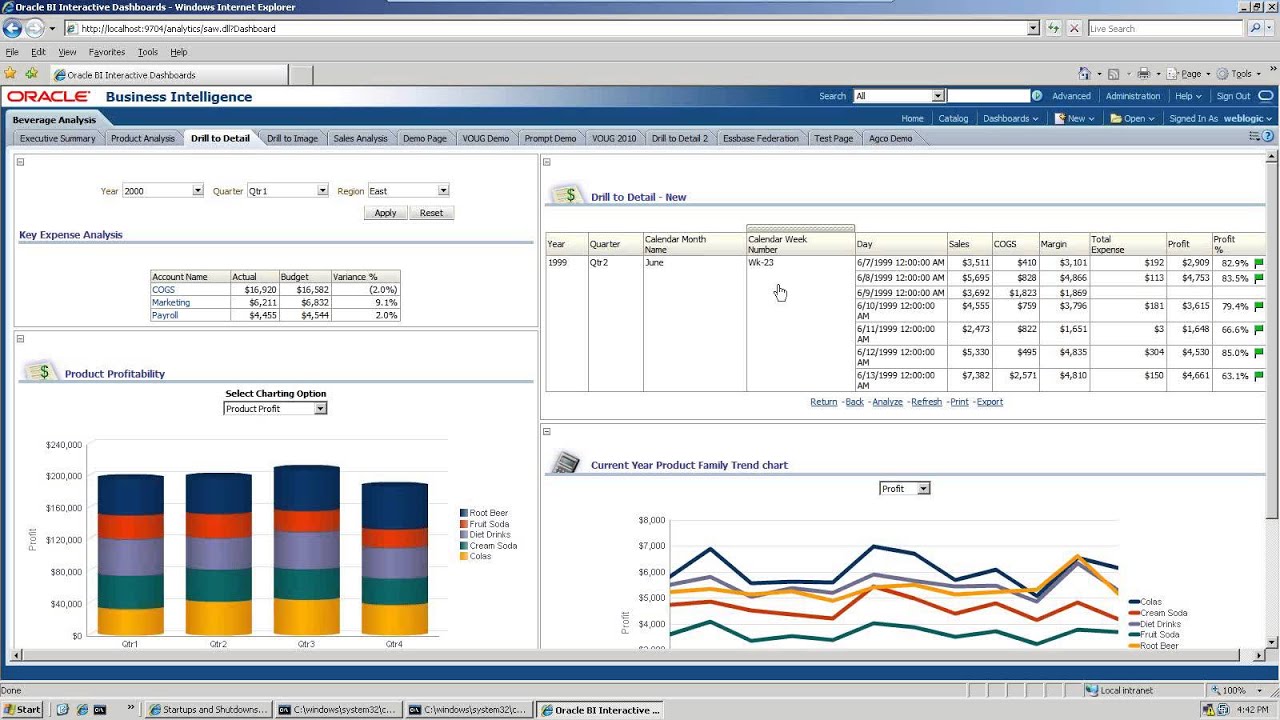The image size is (1280, 720).
Task: Click the Sign Out link
Action: pyautogui.click(x=1233, y=96)
